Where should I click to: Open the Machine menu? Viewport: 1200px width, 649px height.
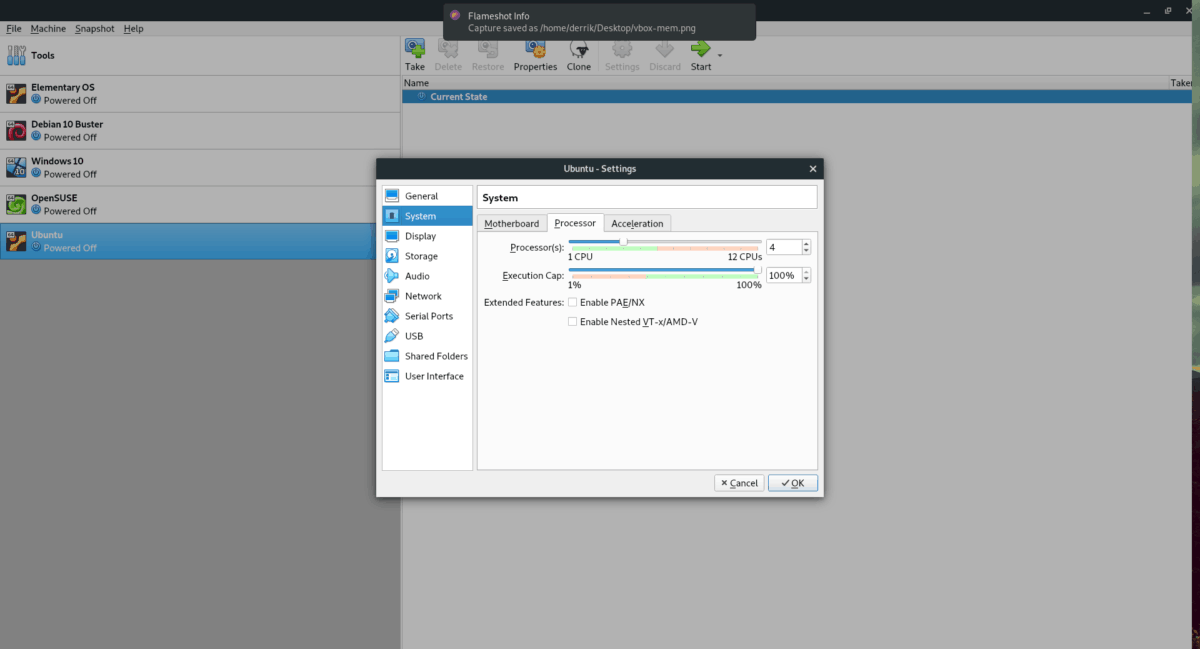tap(48, 29)
